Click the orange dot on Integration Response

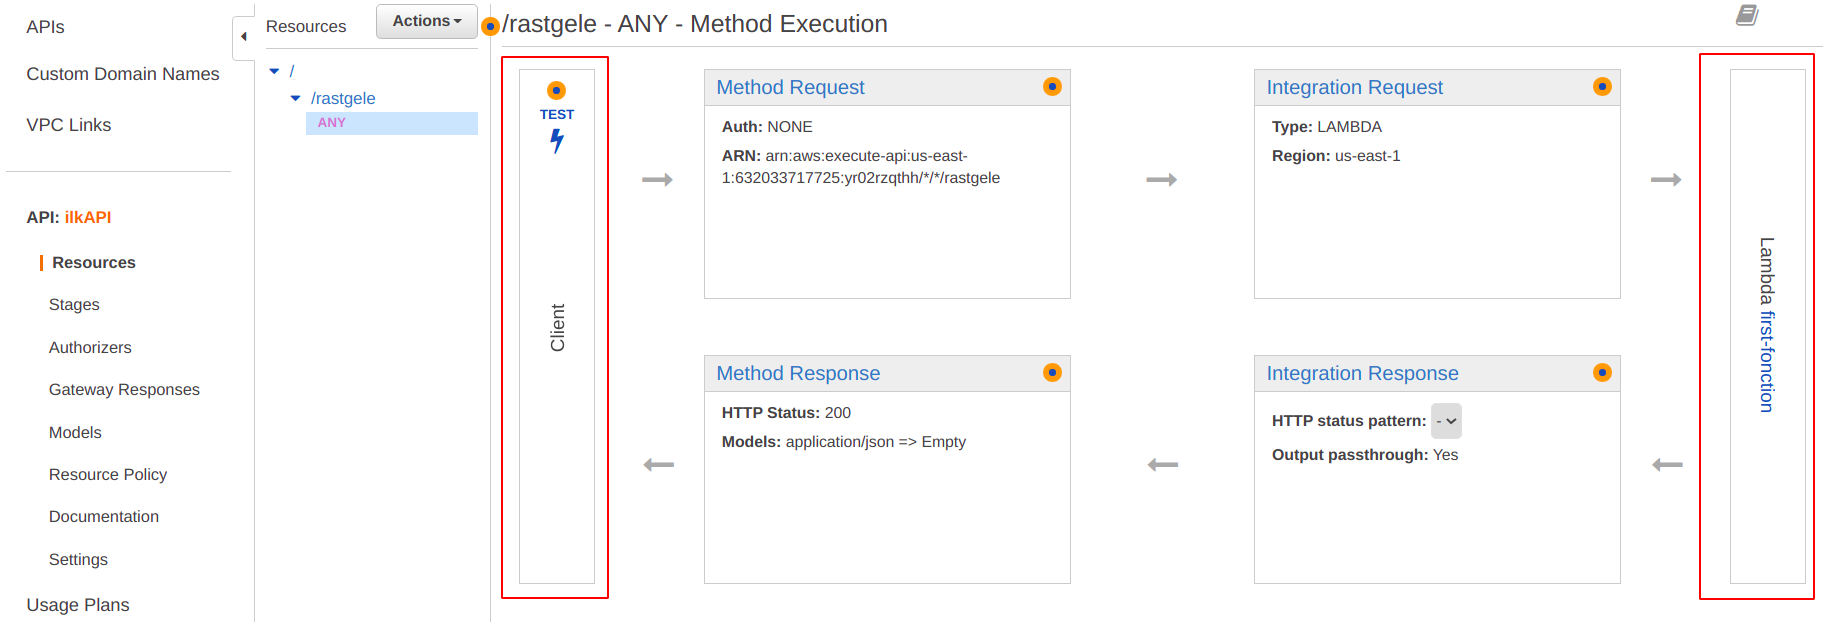point(1602,373)
